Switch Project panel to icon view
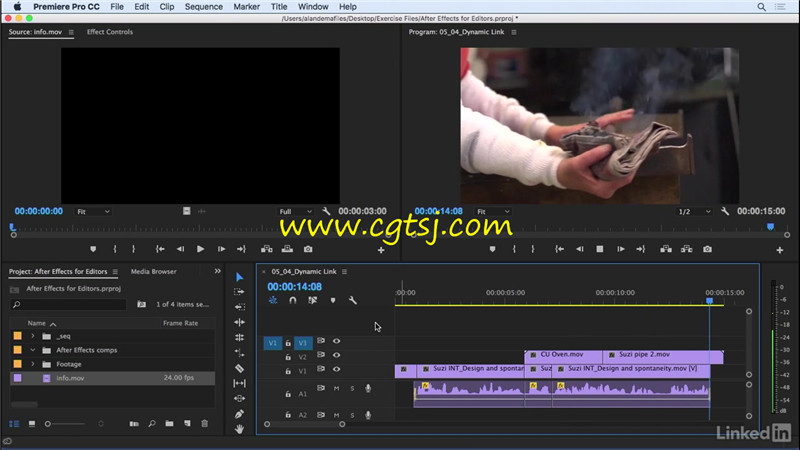The height and width of the screenshot is (450, 800). [x=32, y=424]
